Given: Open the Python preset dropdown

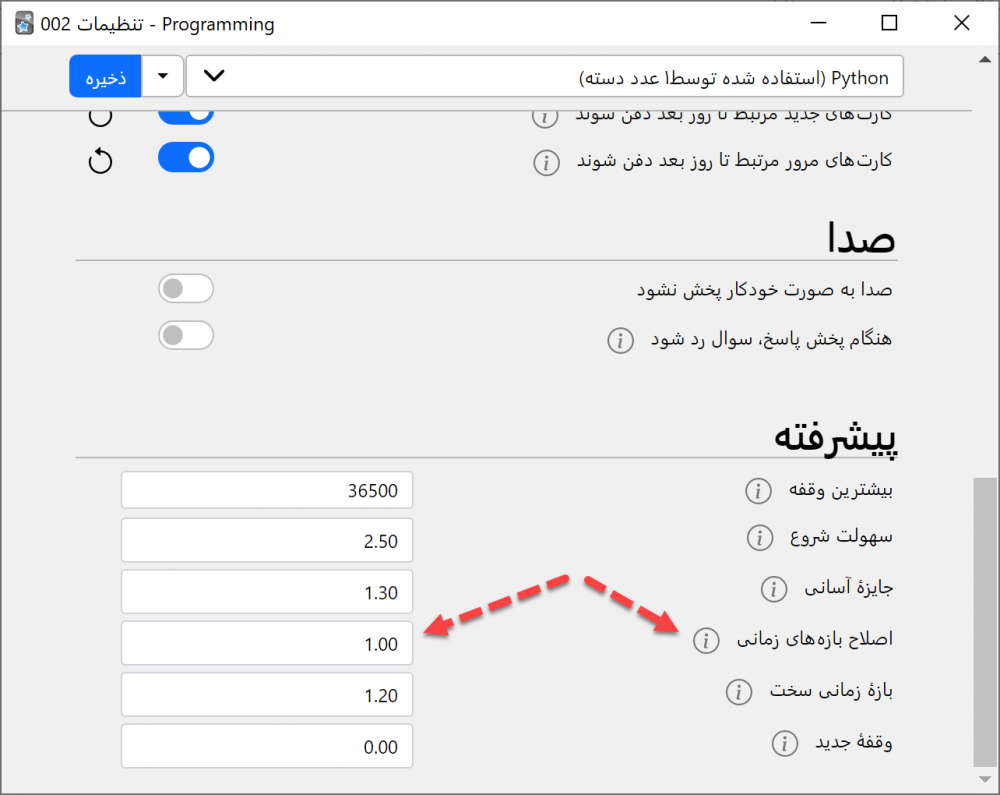Looking at the screenshot, I should pyautogui.click(x=544, y=77).
